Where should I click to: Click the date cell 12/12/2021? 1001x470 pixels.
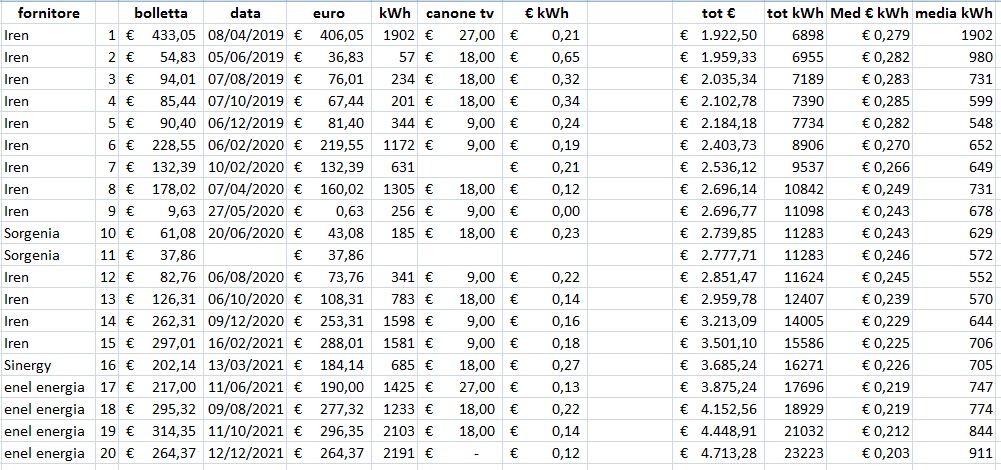246,453
